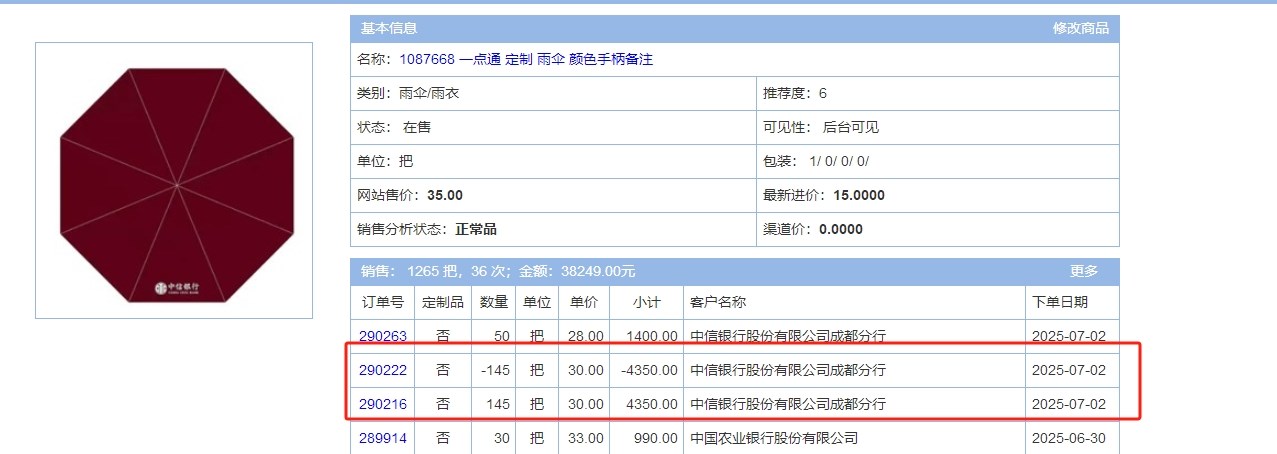Image resolution: width=1277 pixels, height=454 pixels.
Task: Click the 小计 column header
Action: (x=646, y=302)
